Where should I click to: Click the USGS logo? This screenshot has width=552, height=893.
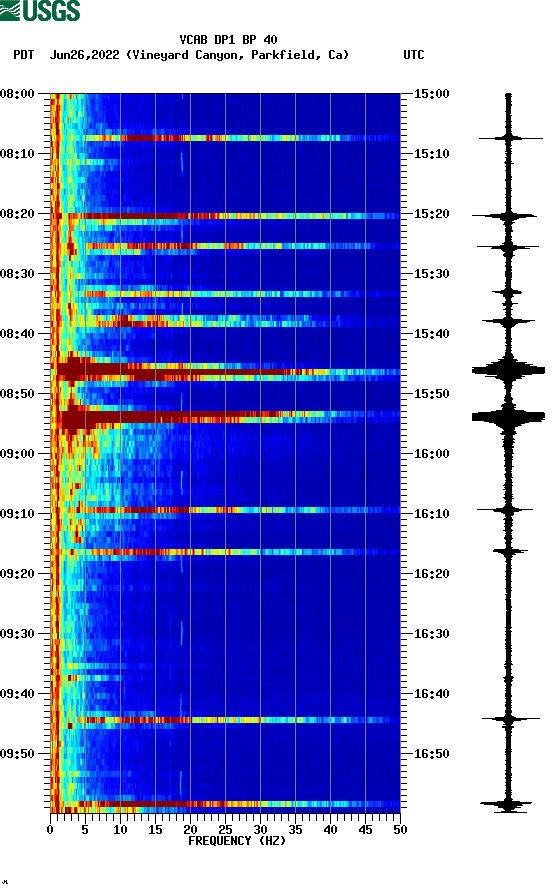(40, 10)
